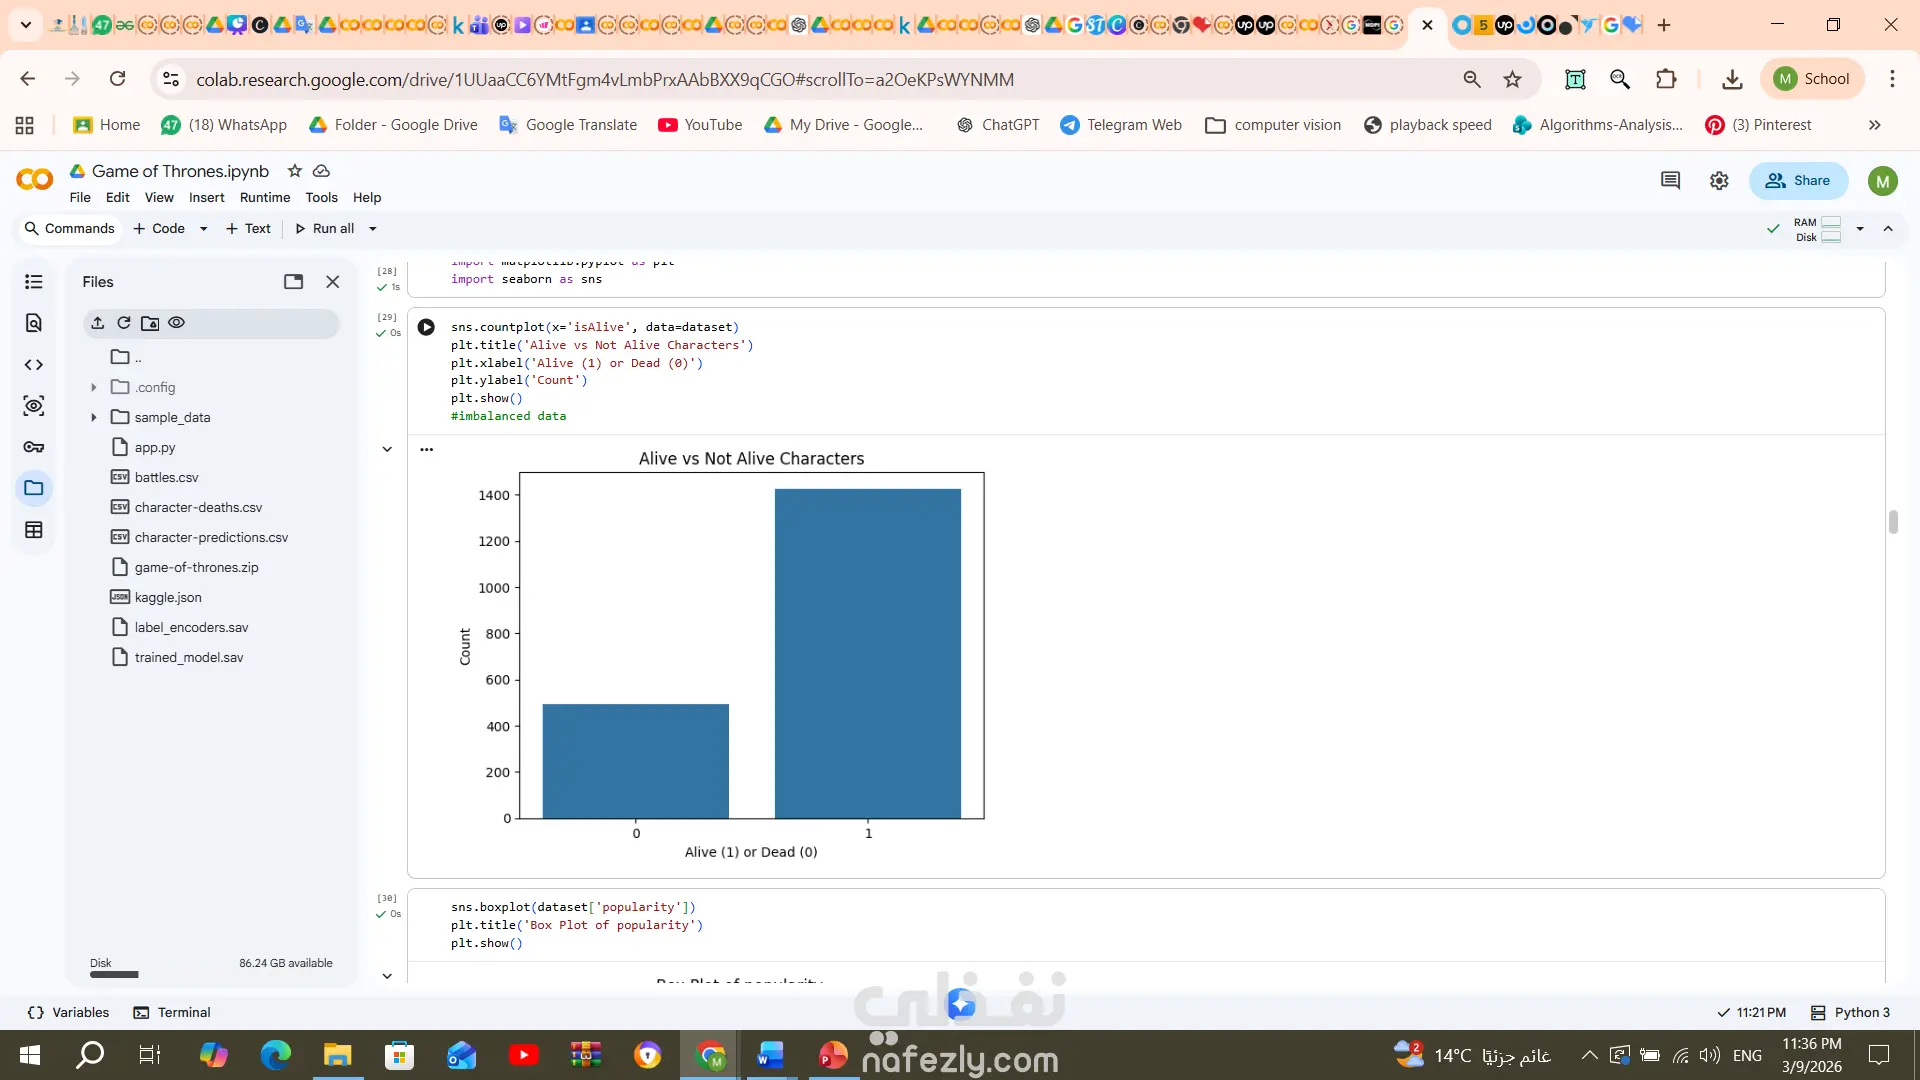The width and height of the screenshot is (1920, 1080).
Task: Open notebook settings gear icon
Action: point(1718,181)
